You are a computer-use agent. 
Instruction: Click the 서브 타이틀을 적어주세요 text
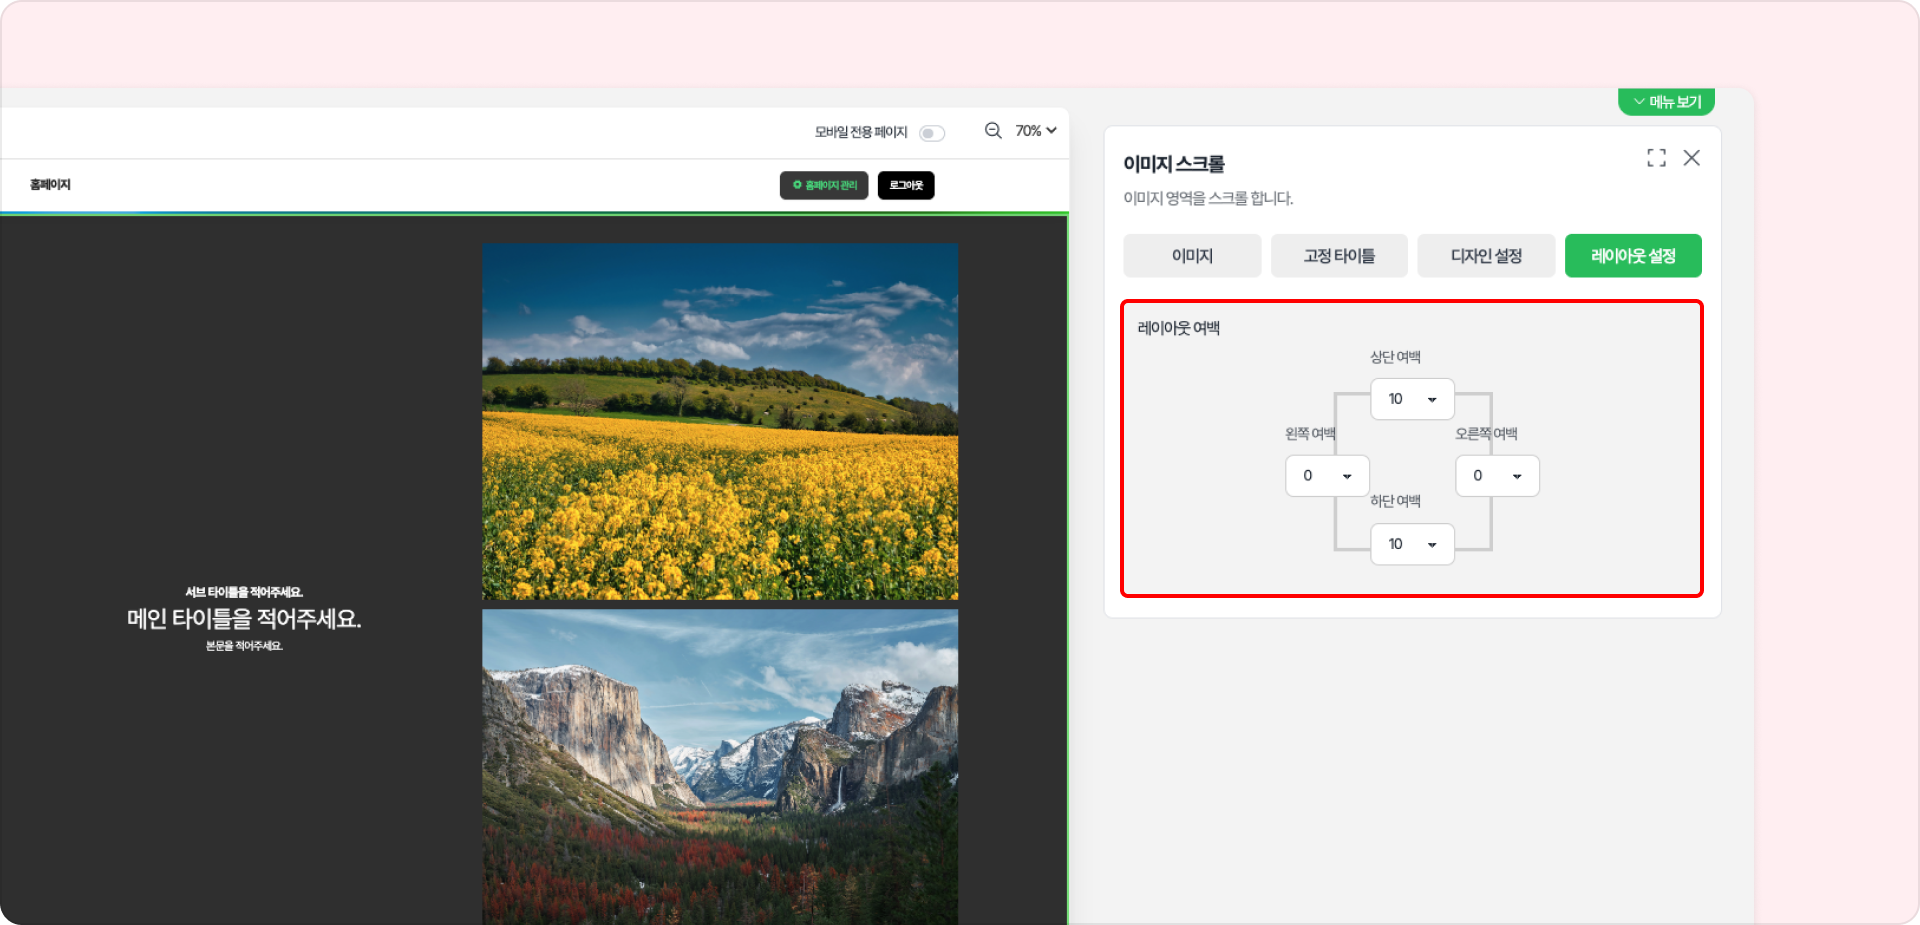coord(244,592)
